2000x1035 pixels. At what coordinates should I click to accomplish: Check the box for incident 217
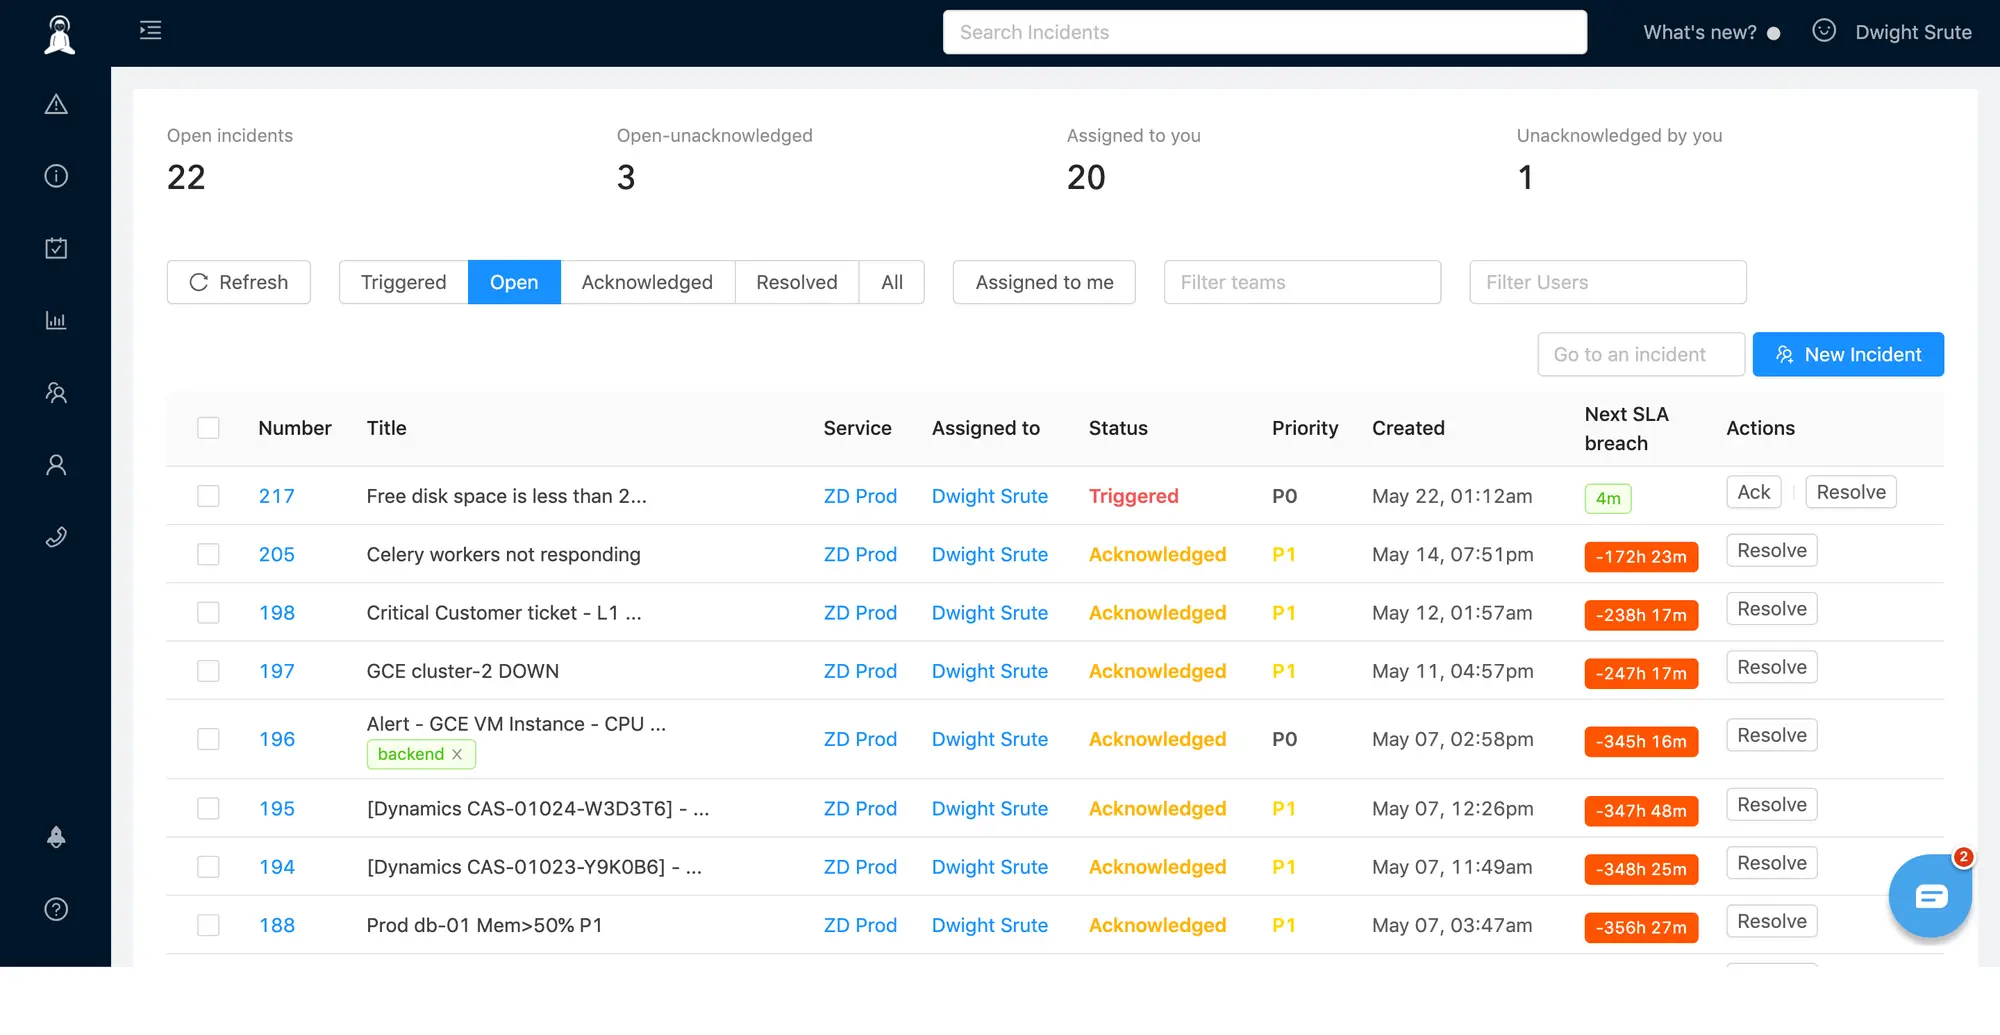point(208,496)
